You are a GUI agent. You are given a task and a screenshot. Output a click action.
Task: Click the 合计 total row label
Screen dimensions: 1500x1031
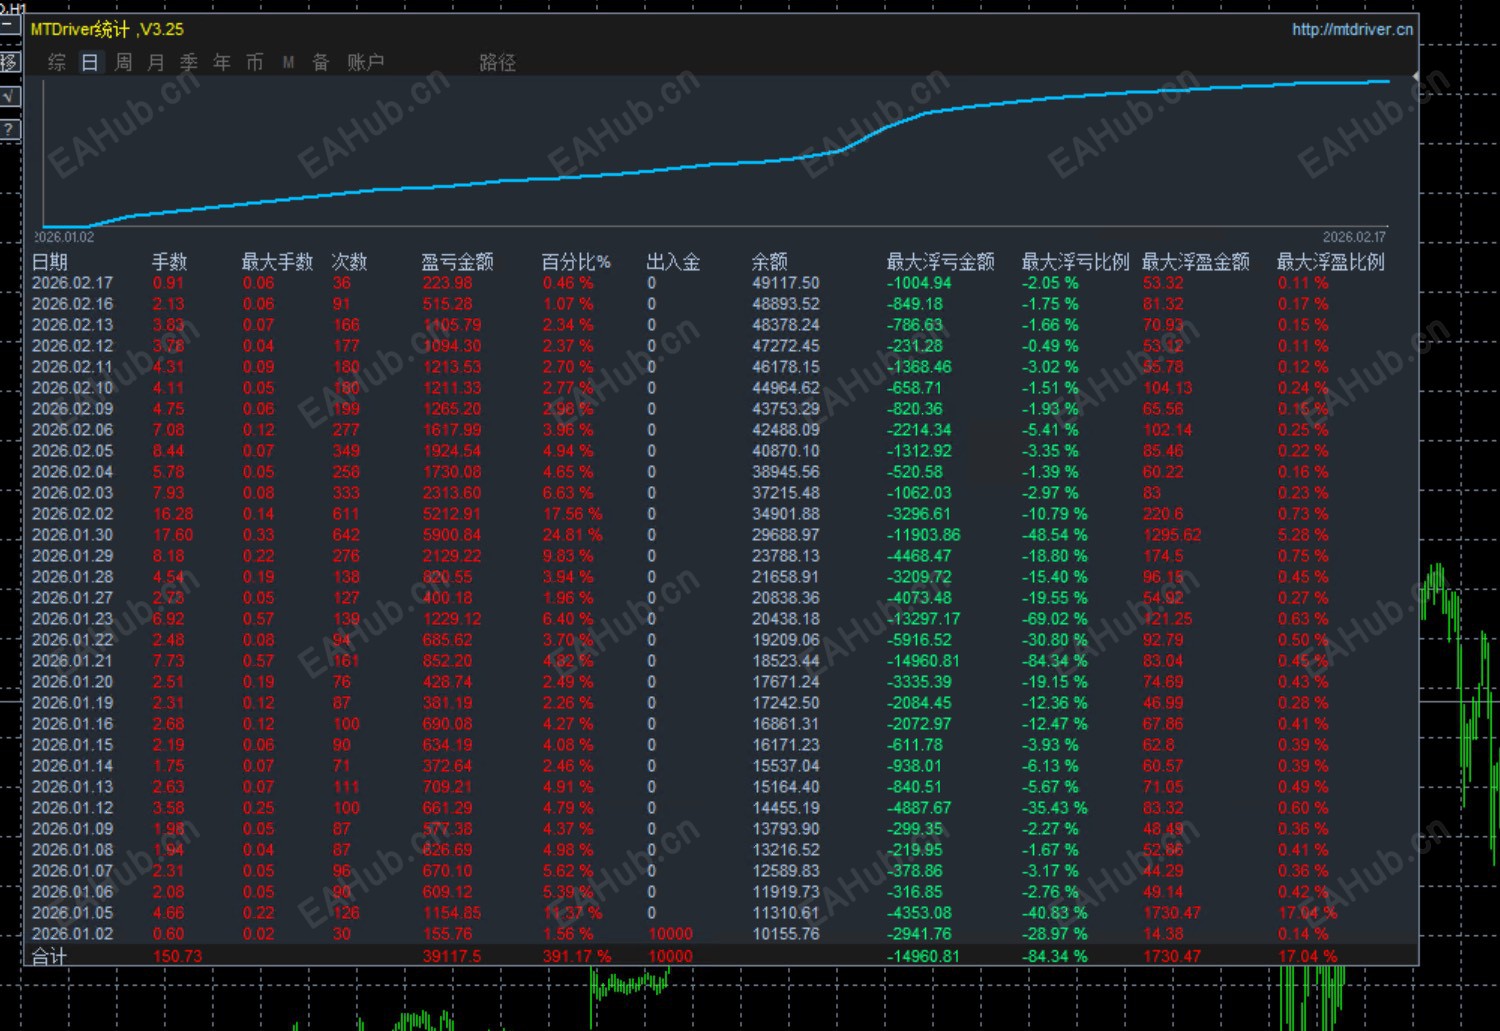49,957
